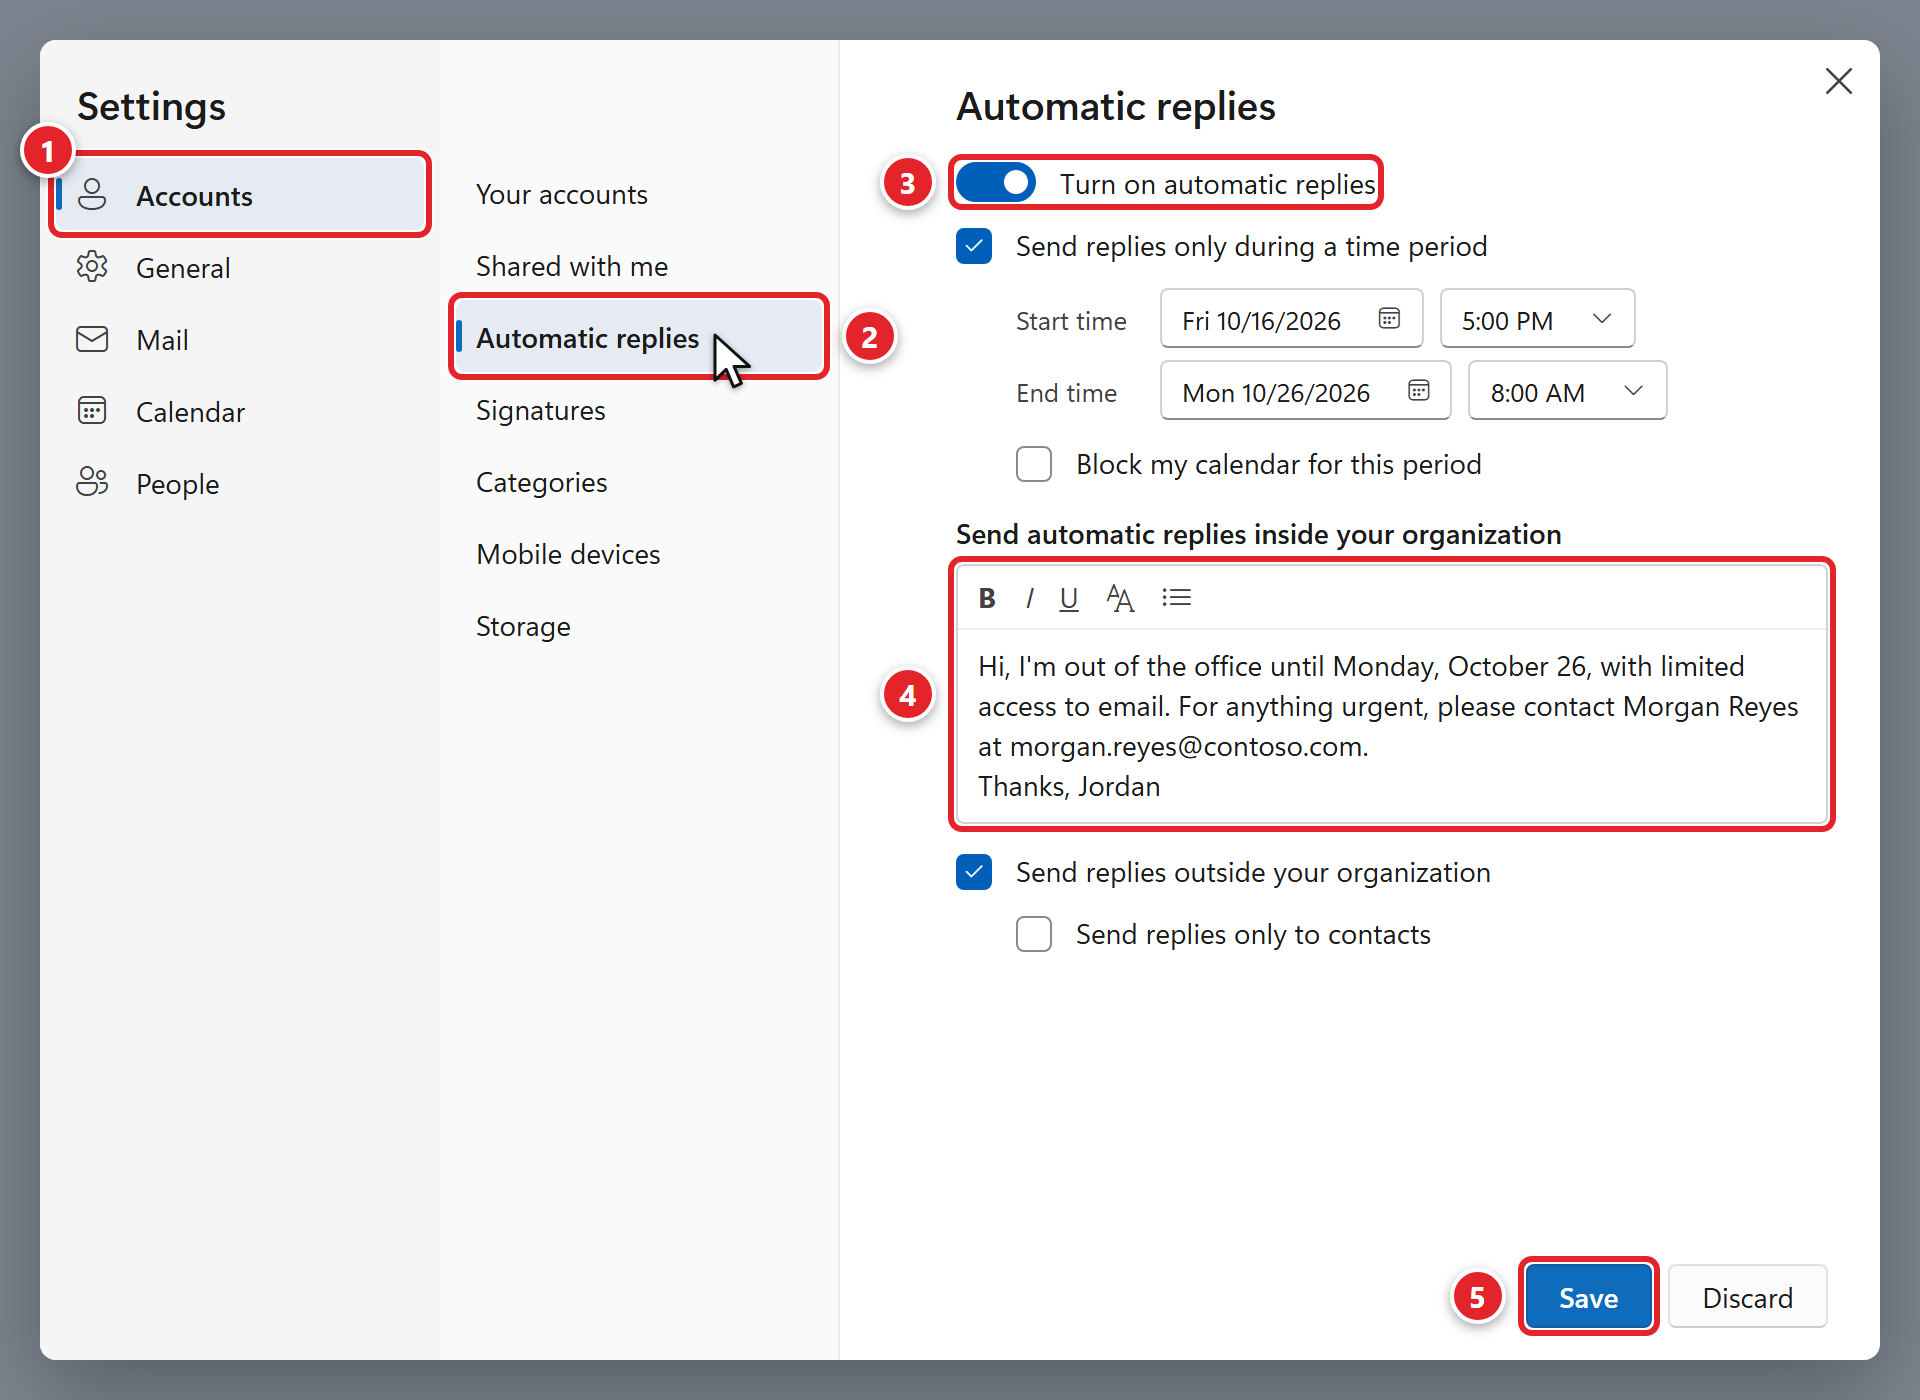Apply italic formatting in reply editor
The height and width of the screenshot is (1400, 1920).
[x=1029, y=598]
